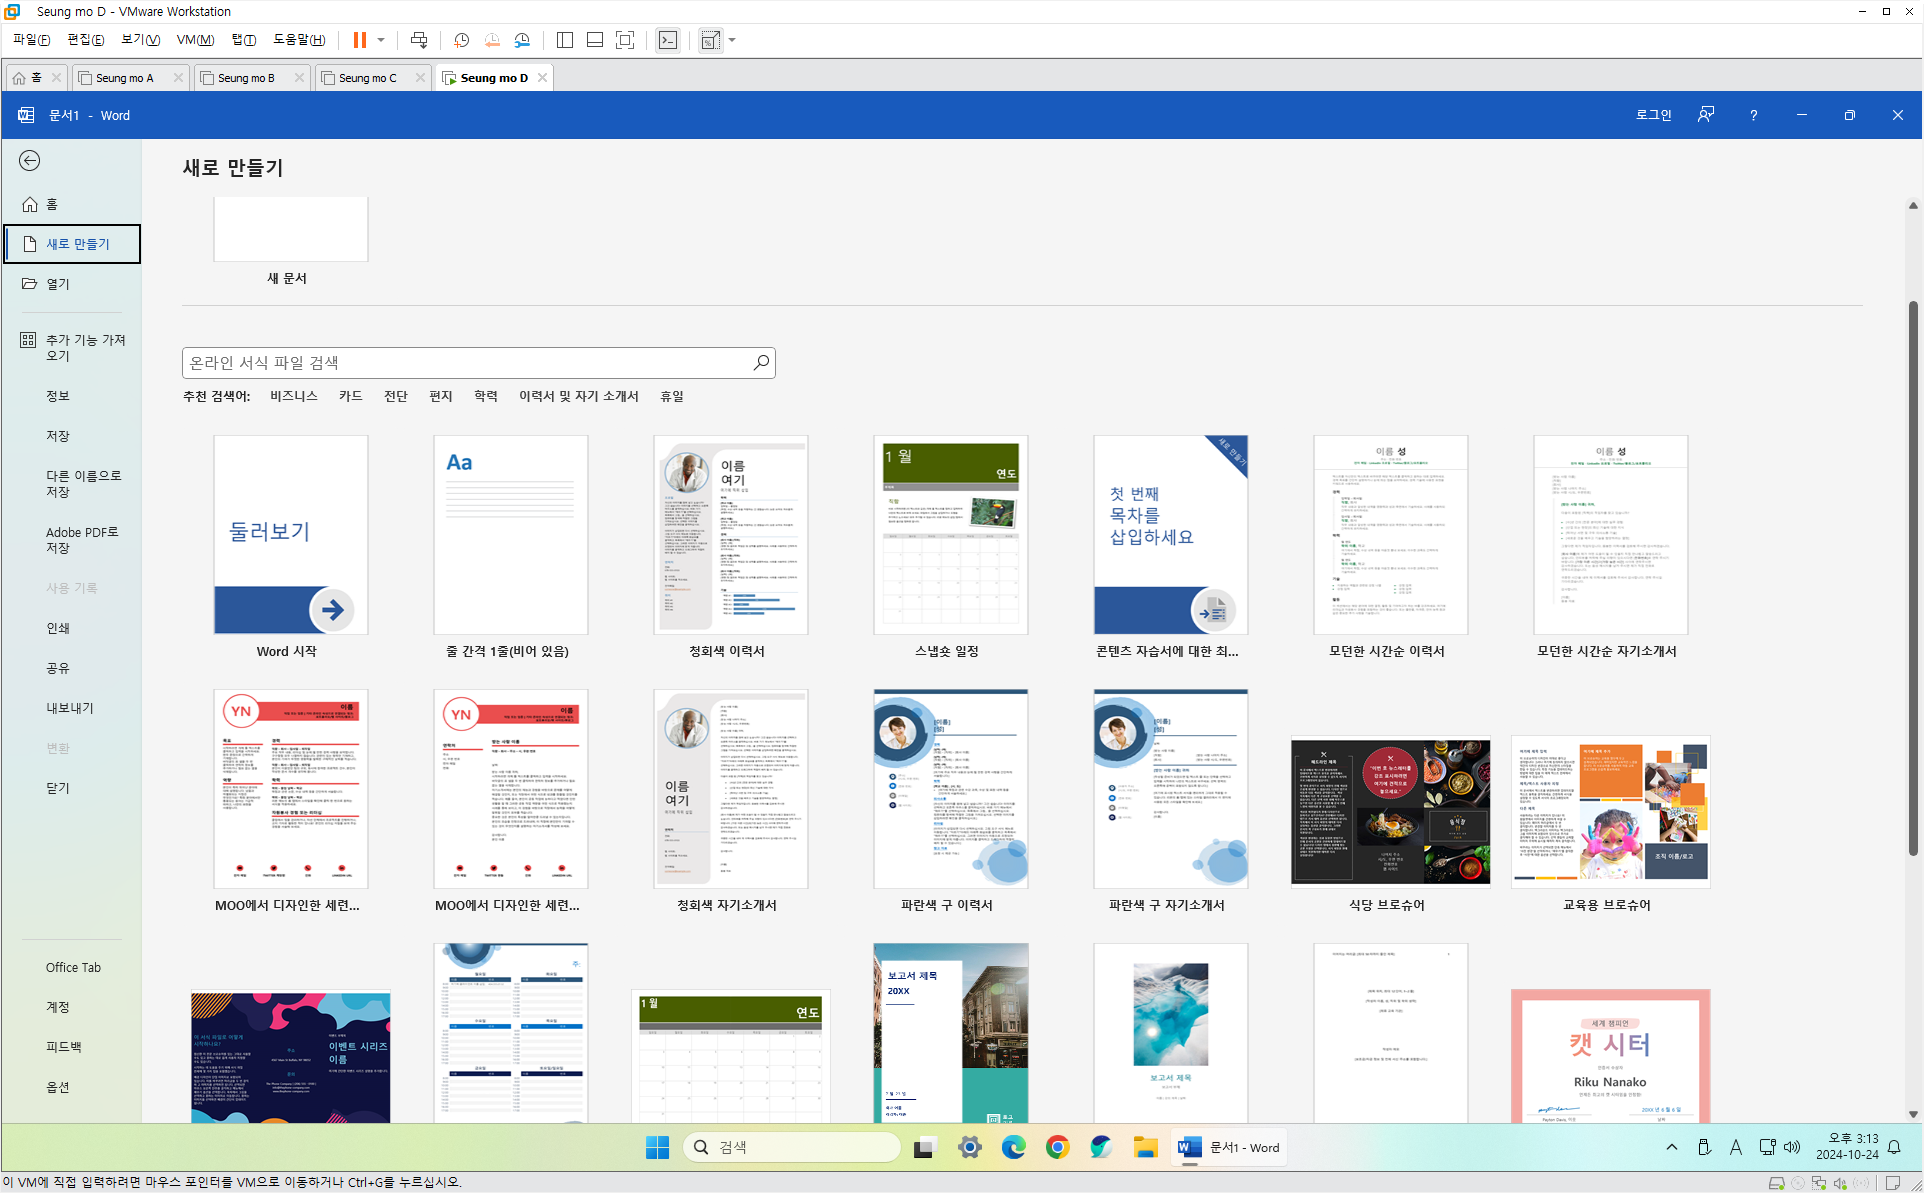The height and width of the screenshot is (1193, 1924).
Task: Click 로그인 in the Word title bar
Action: [1653, 115]
